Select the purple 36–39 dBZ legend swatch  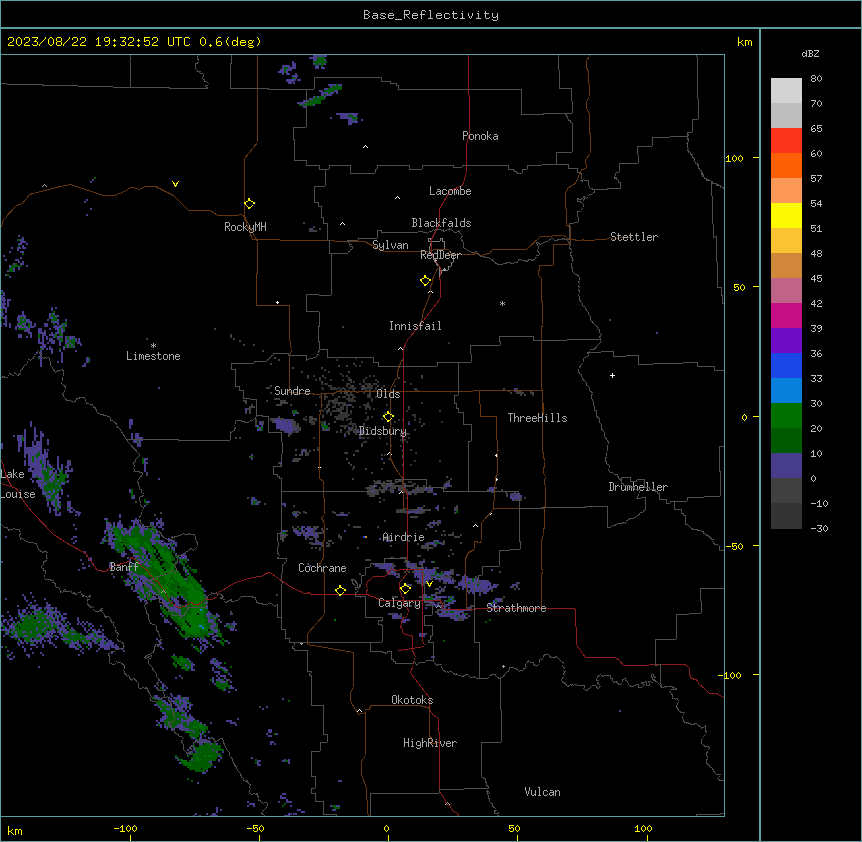(x=786, y=341)
